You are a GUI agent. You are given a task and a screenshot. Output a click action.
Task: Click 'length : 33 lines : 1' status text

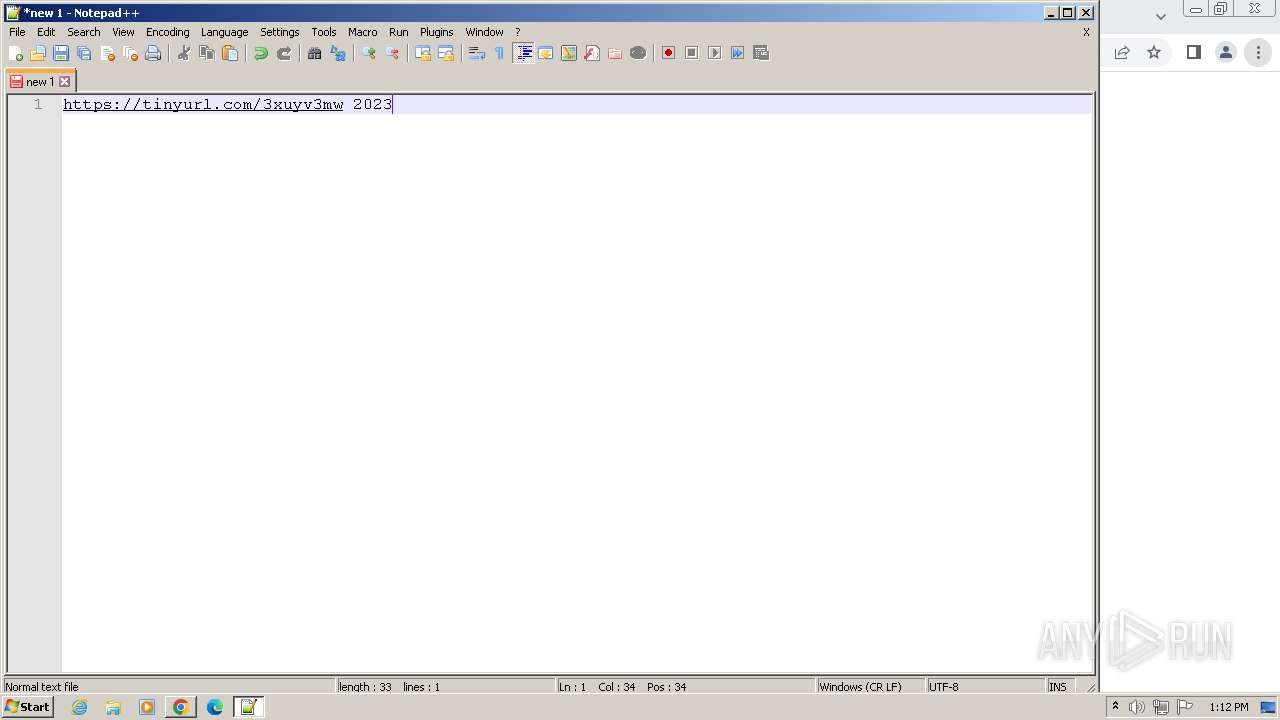click(389, 687)
